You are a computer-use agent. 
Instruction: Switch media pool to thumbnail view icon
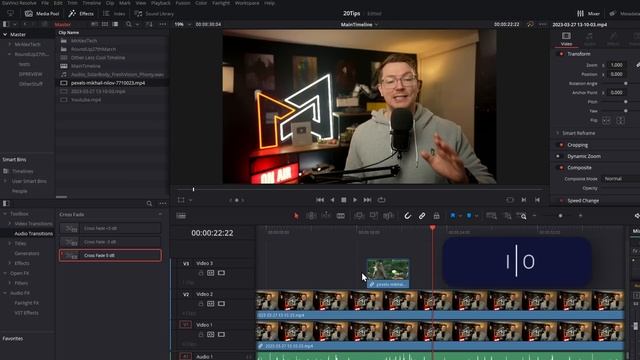[x=105, y=24]
